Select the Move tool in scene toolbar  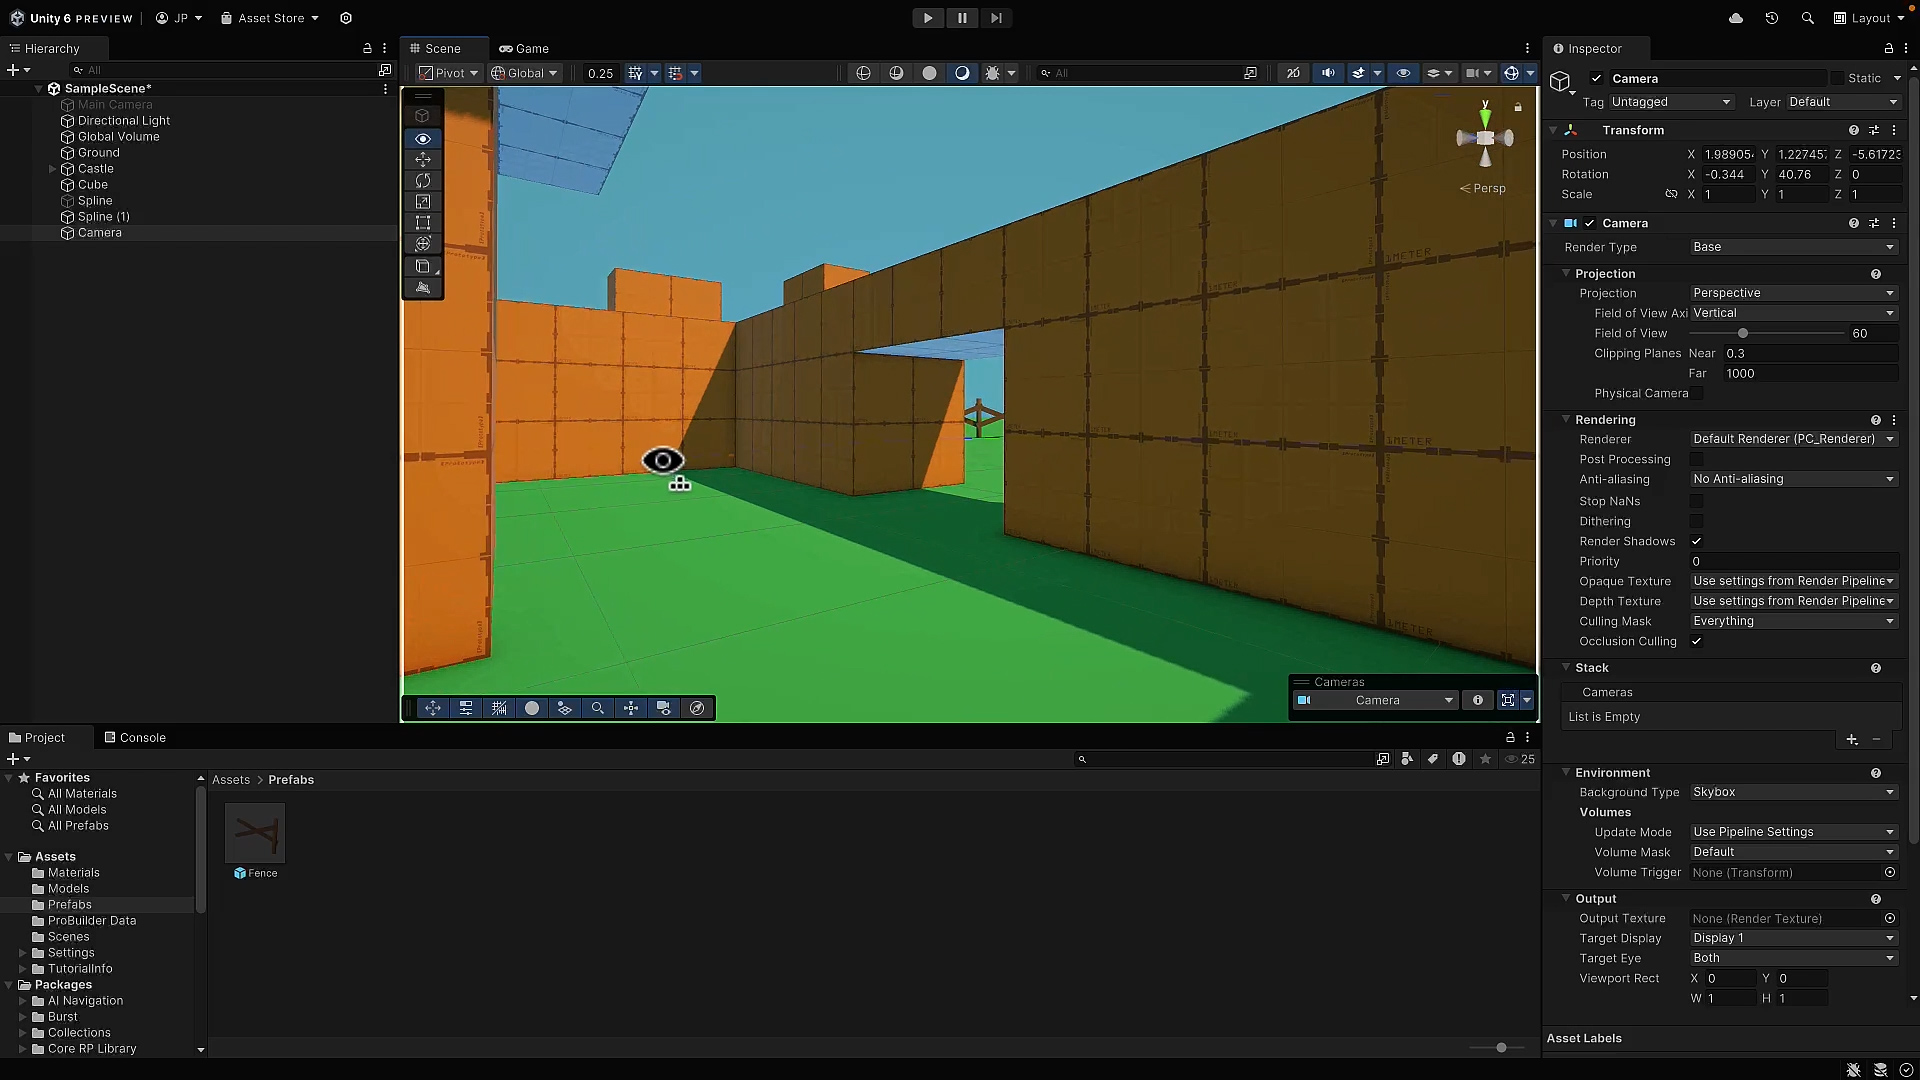(x=423, y=160)
